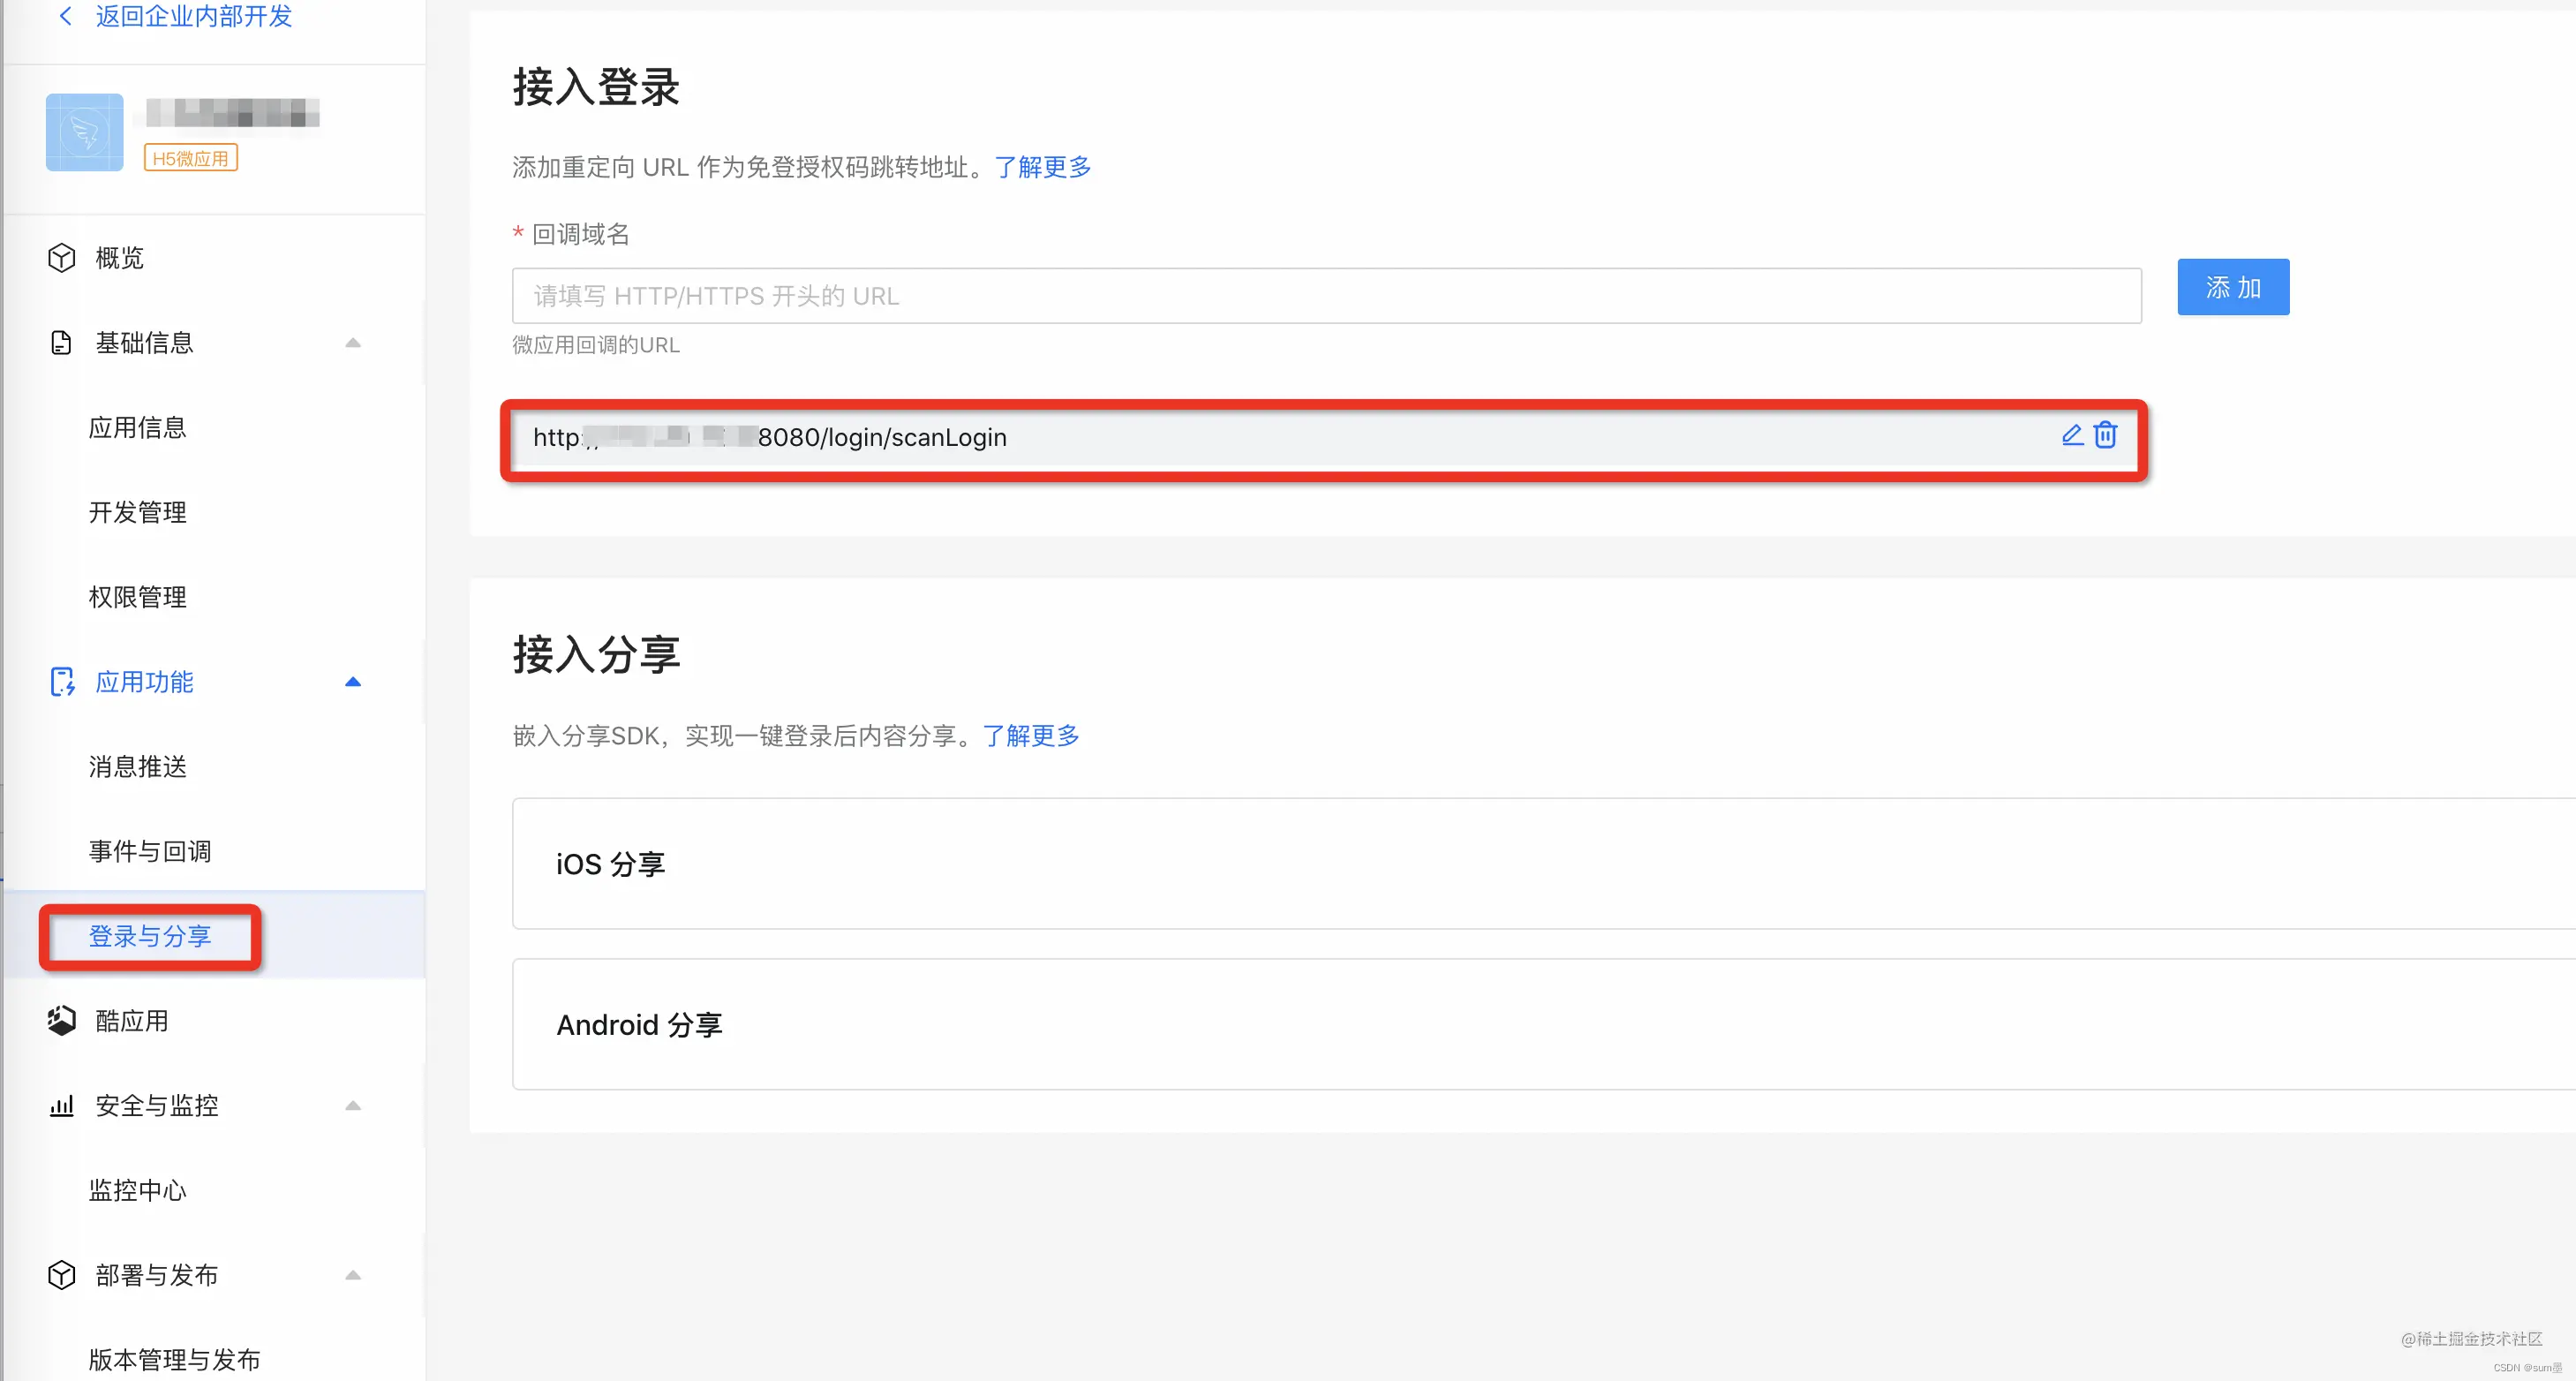Click the 安全与监控 chart icon
This screenshot has height=1381, width=2576.
[x=61, y=1105]
